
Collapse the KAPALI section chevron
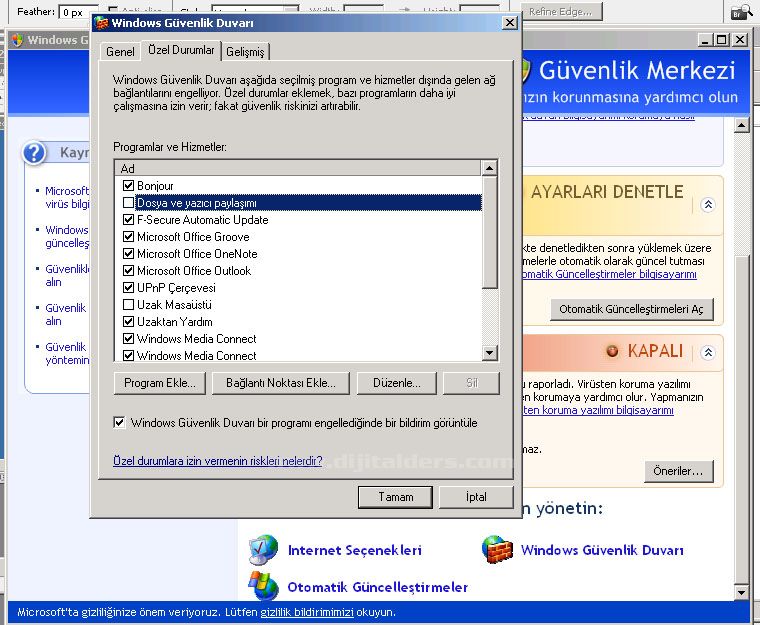pos(708,352)
